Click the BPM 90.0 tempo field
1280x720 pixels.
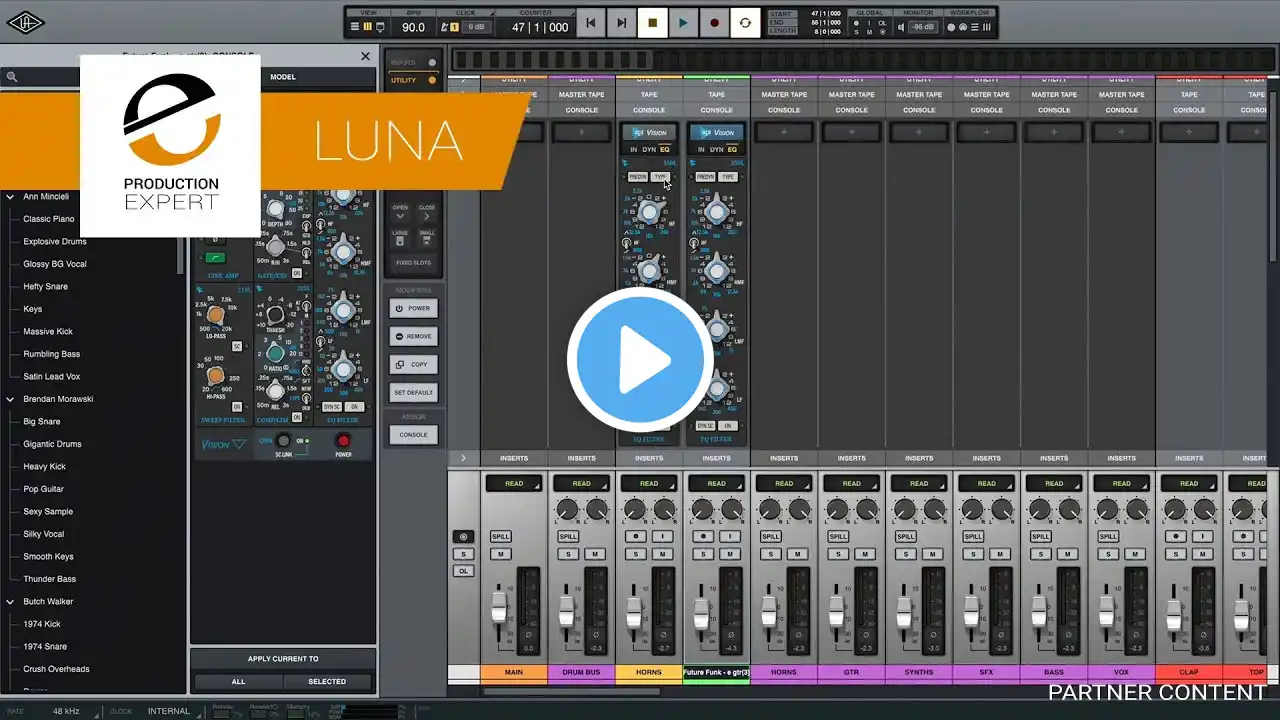[413, 27]
